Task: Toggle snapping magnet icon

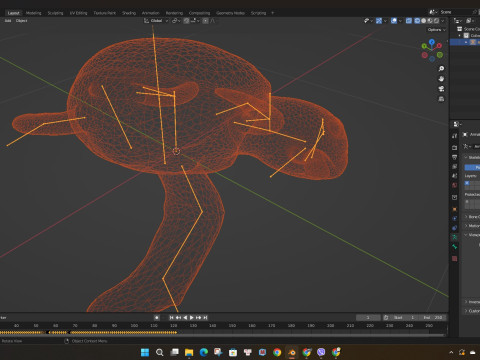Action: 186,21
